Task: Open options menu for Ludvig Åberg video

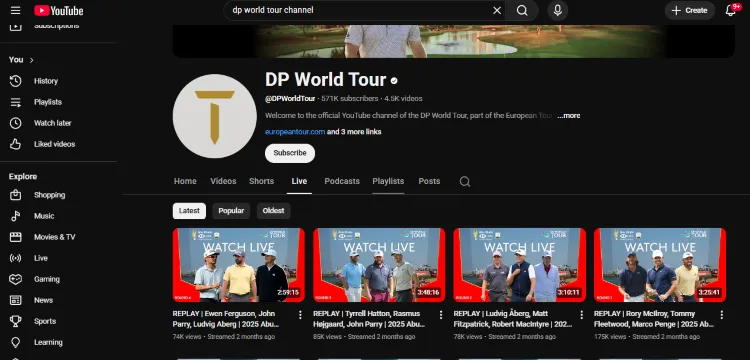Action: point(581,315)
